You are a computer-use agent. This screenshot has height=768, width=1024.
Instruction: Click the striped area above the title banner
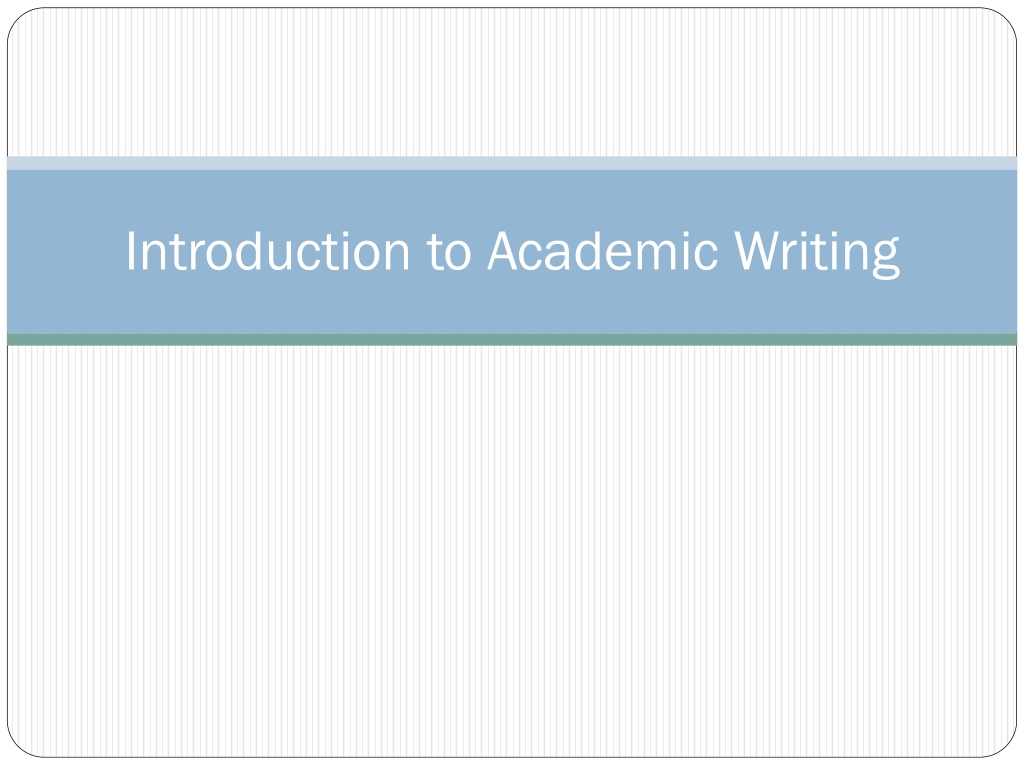tap(512, 82)
